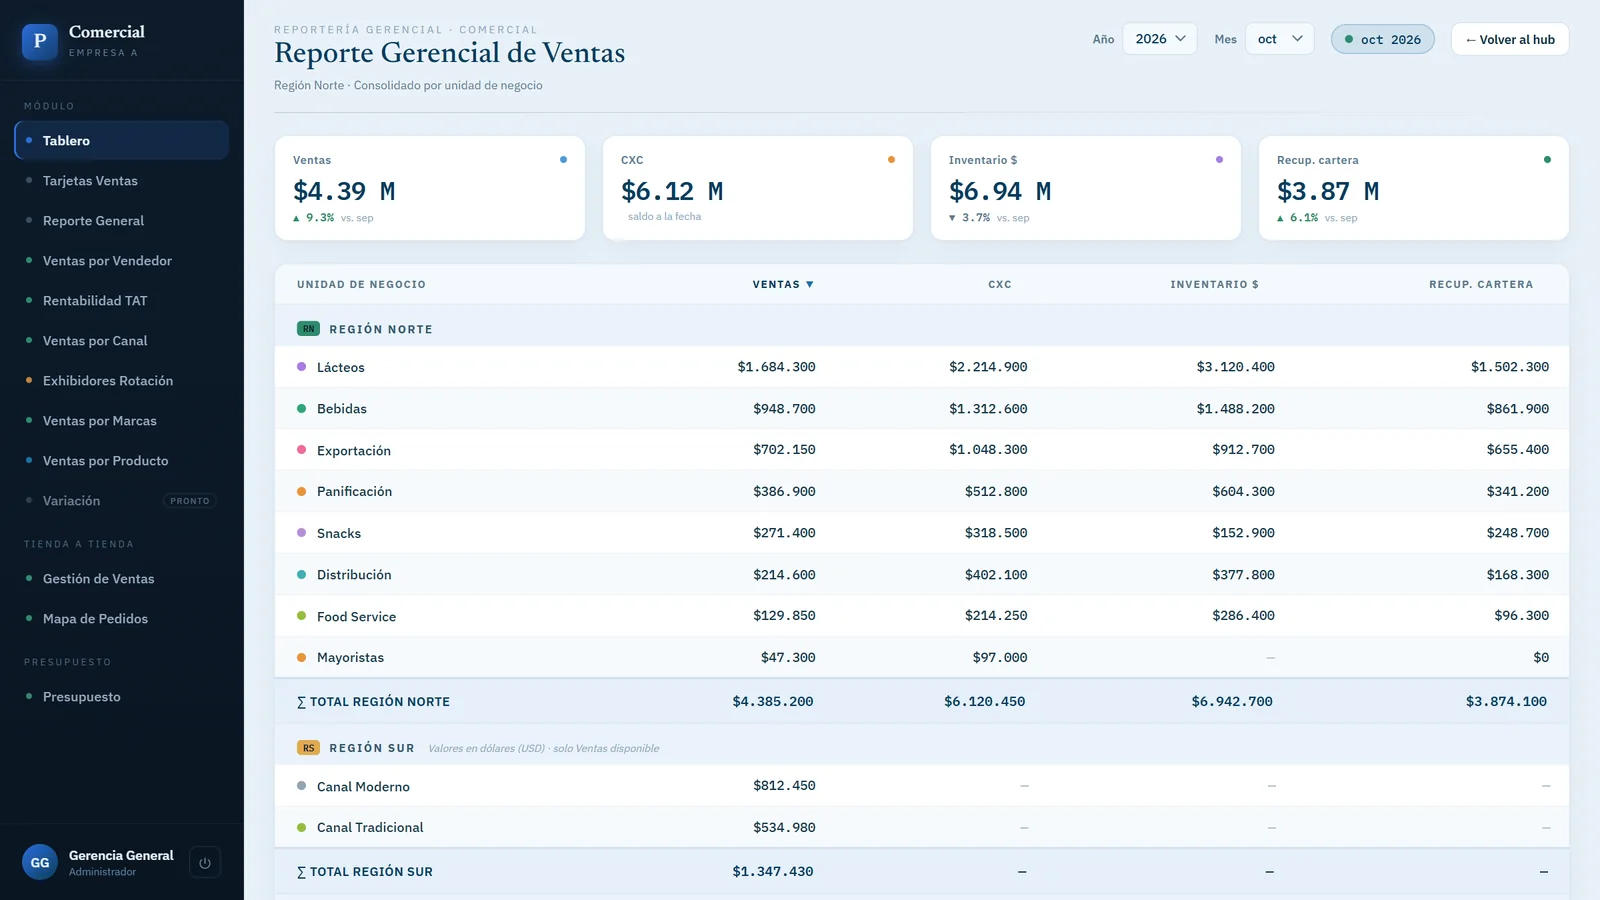1600x900 pixels.
Task: Open Mapa de Pedidos
Action: tap(121, 619)
